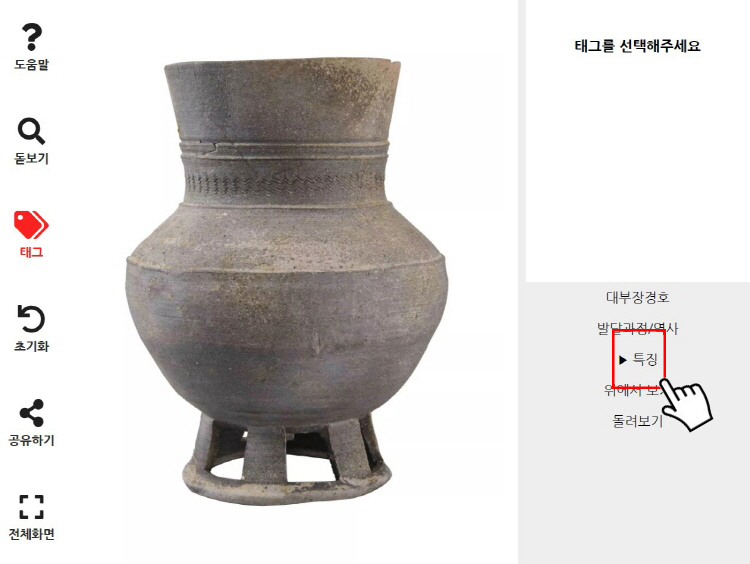The height and width of the screenshot is (564, 750).
Task: Click the 돋보기 text label
Action: 32,158
